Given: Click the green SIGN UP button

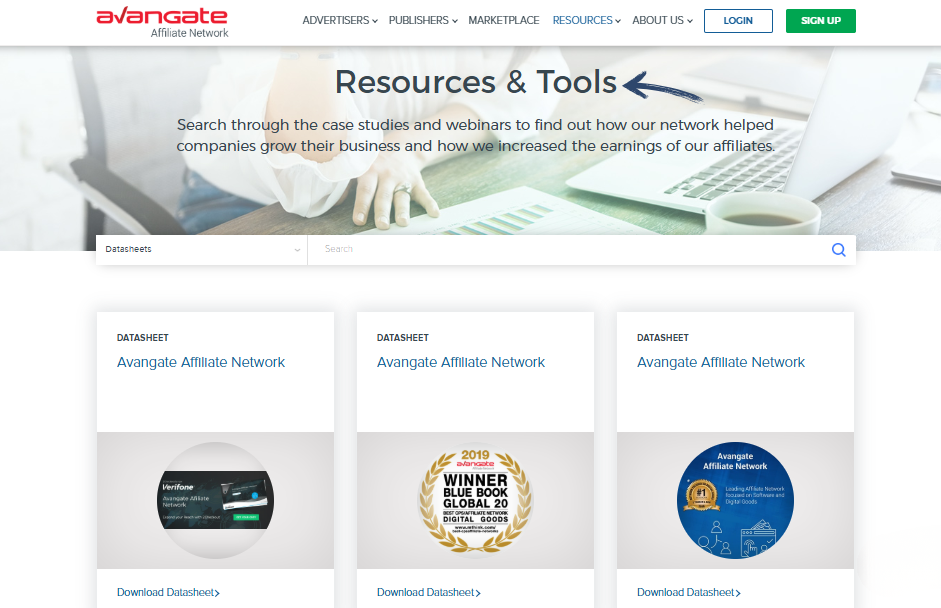Looking at the screenshot, I should tap(820, 20).
